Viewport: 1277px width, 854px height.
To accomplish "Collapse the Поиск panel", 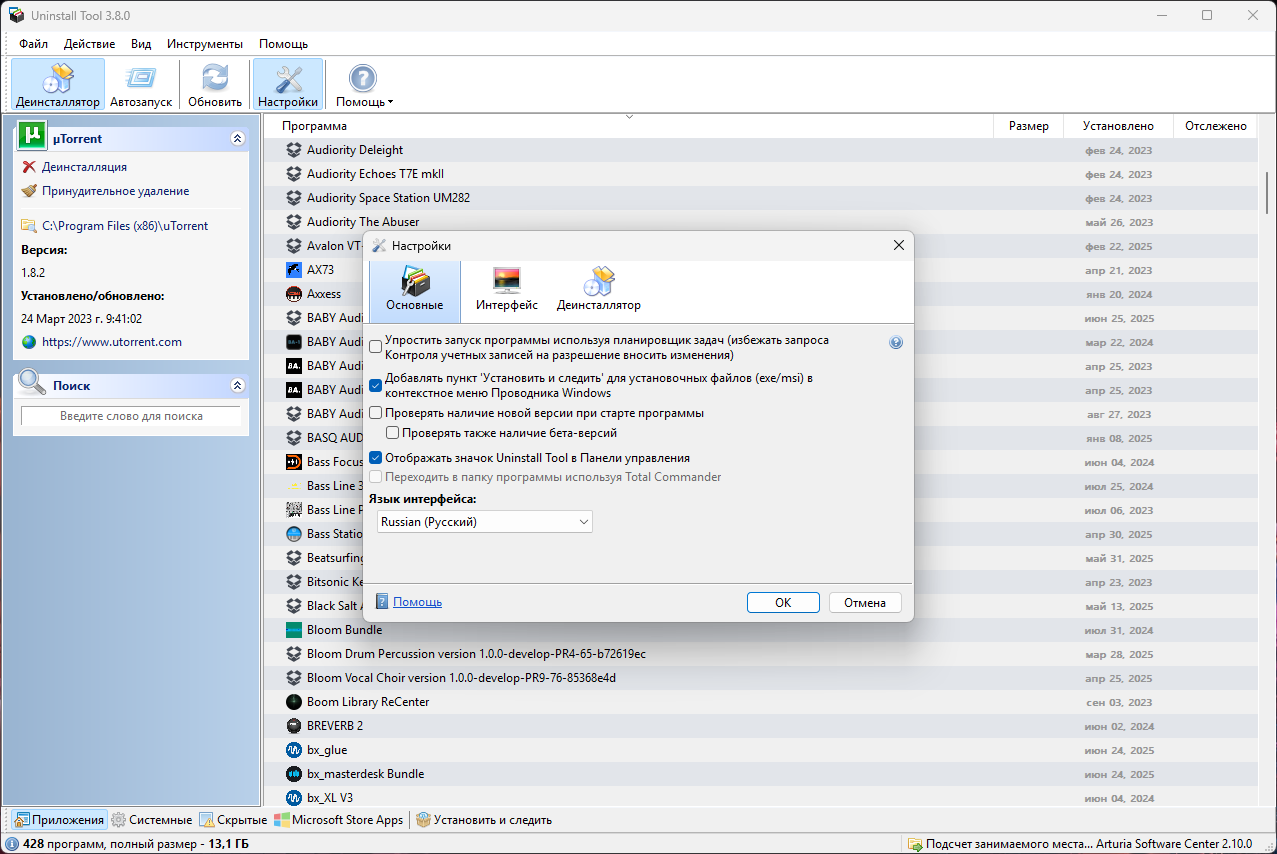I will 237,385.
